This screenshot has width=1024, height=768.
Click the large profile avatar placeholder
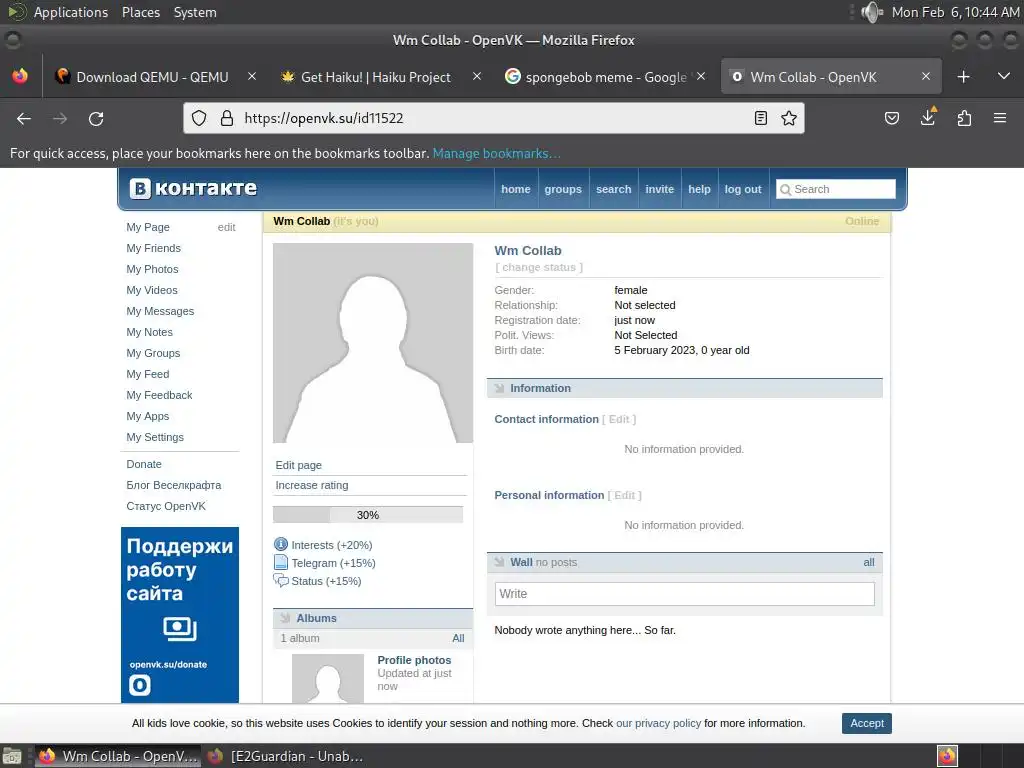tap(373, 343)
